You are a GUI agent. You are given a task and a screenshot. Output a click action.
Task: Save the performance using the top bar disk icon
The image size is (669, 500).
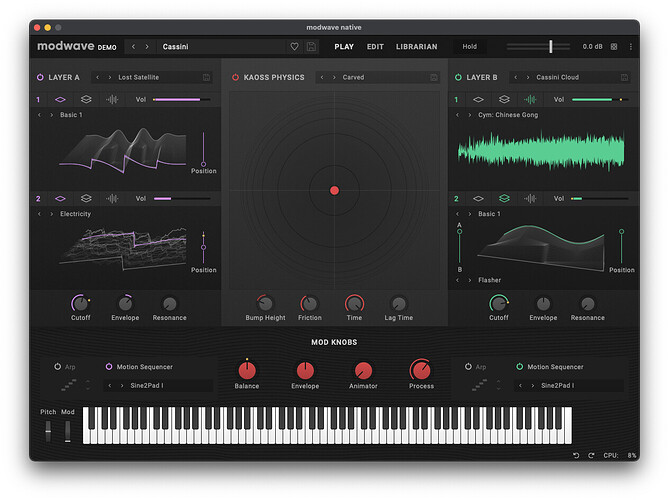click(311, 47)
